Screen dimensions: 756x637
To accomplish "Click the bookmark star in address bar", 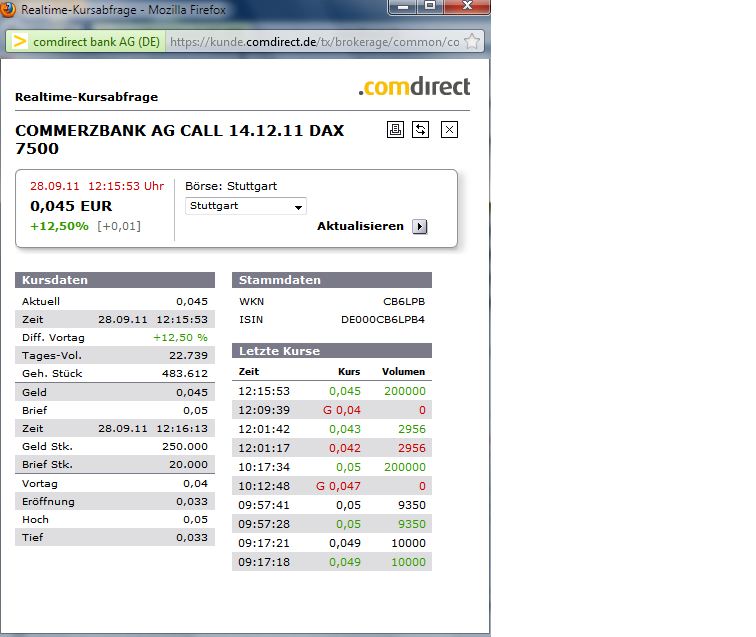I will pos(472,41).
